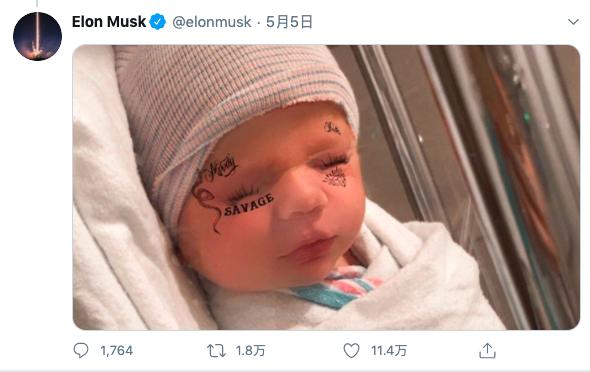Viewport: 590px width, 372px height.
Task: View the 1.8万 retweets count
Action: [x=251, y=351]
